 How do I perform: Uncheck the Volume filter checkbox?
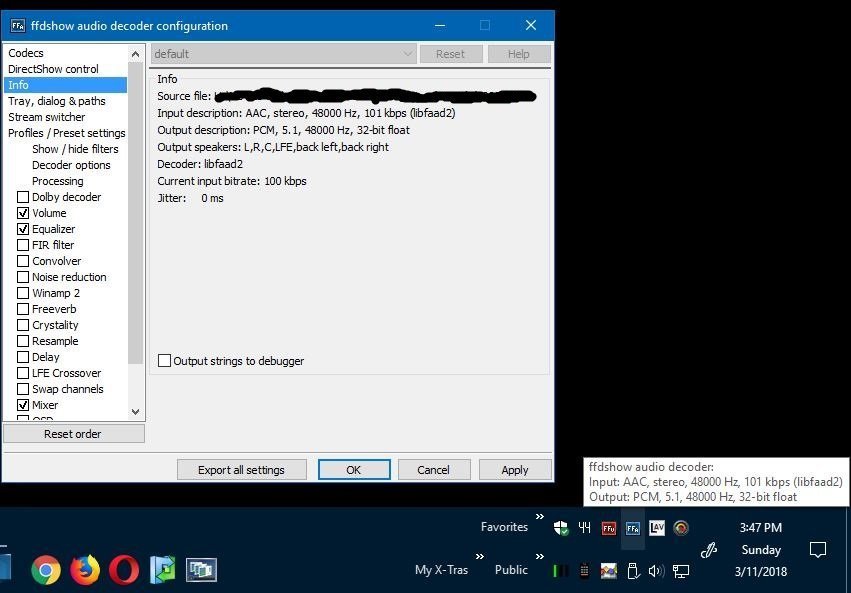pyautogui.click(x=23, y=213)
